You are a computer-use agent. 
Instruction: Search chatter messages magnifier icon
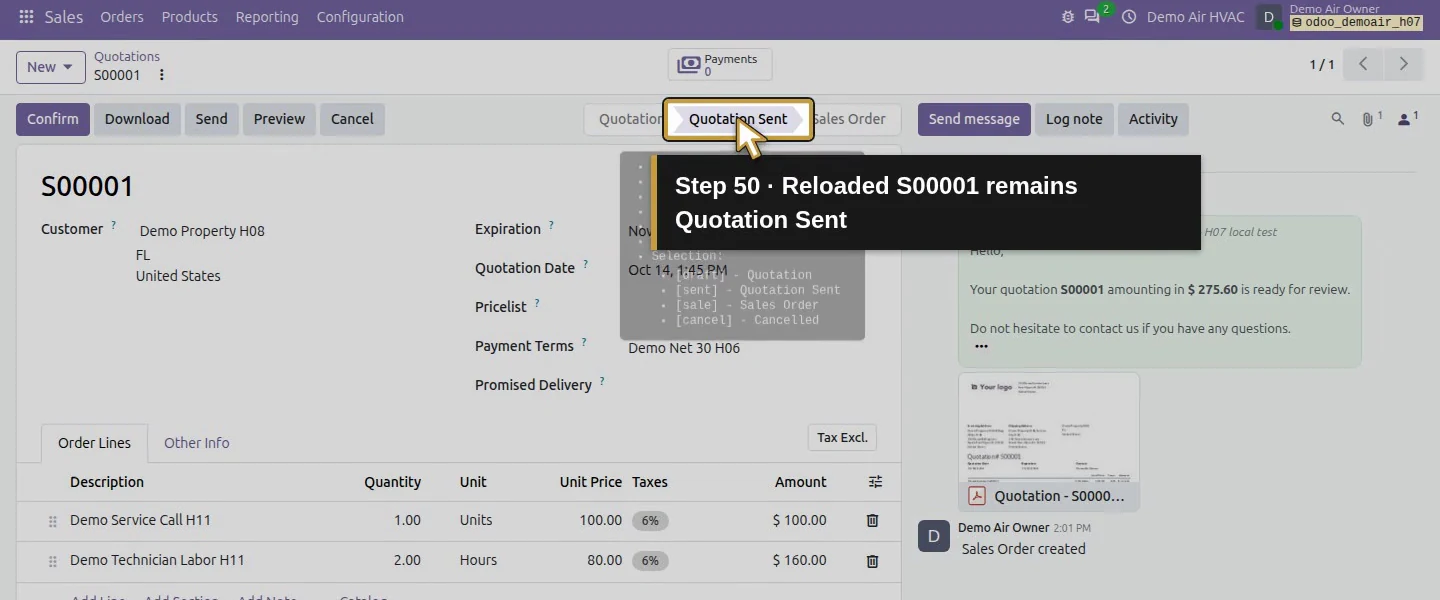point(1337,119)
